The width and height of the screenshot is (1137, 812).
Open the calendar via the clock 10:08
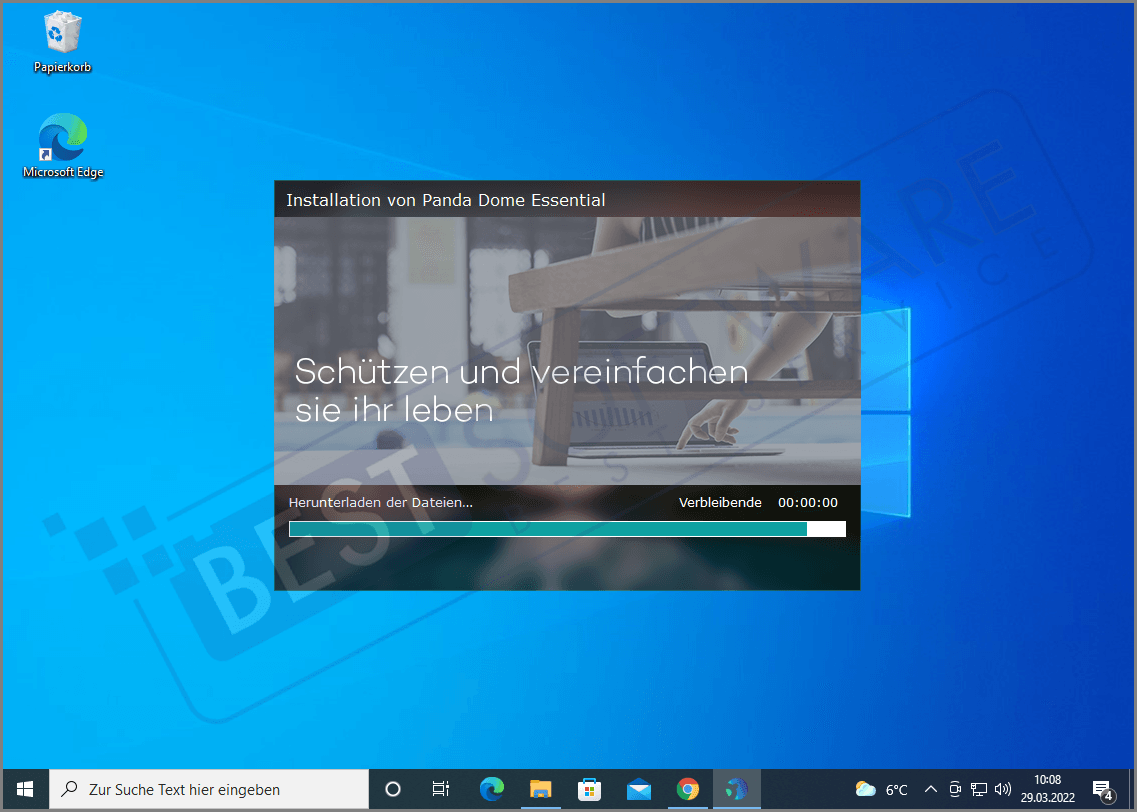[1047, 790]
